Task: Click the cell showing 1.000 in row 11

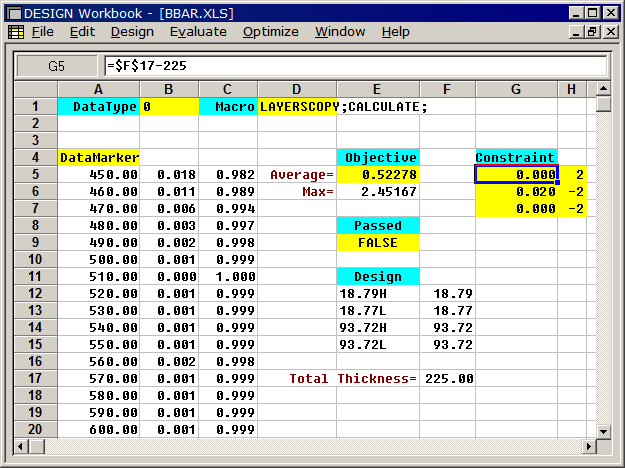Action: 228,276
